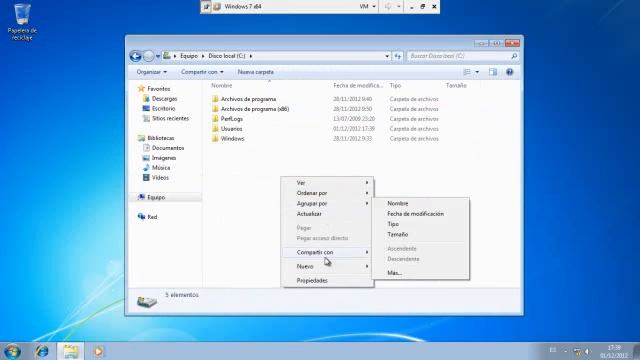Click the pin icon on VM toolbar
Screen dimensions: 640x360
coord(206,7)
